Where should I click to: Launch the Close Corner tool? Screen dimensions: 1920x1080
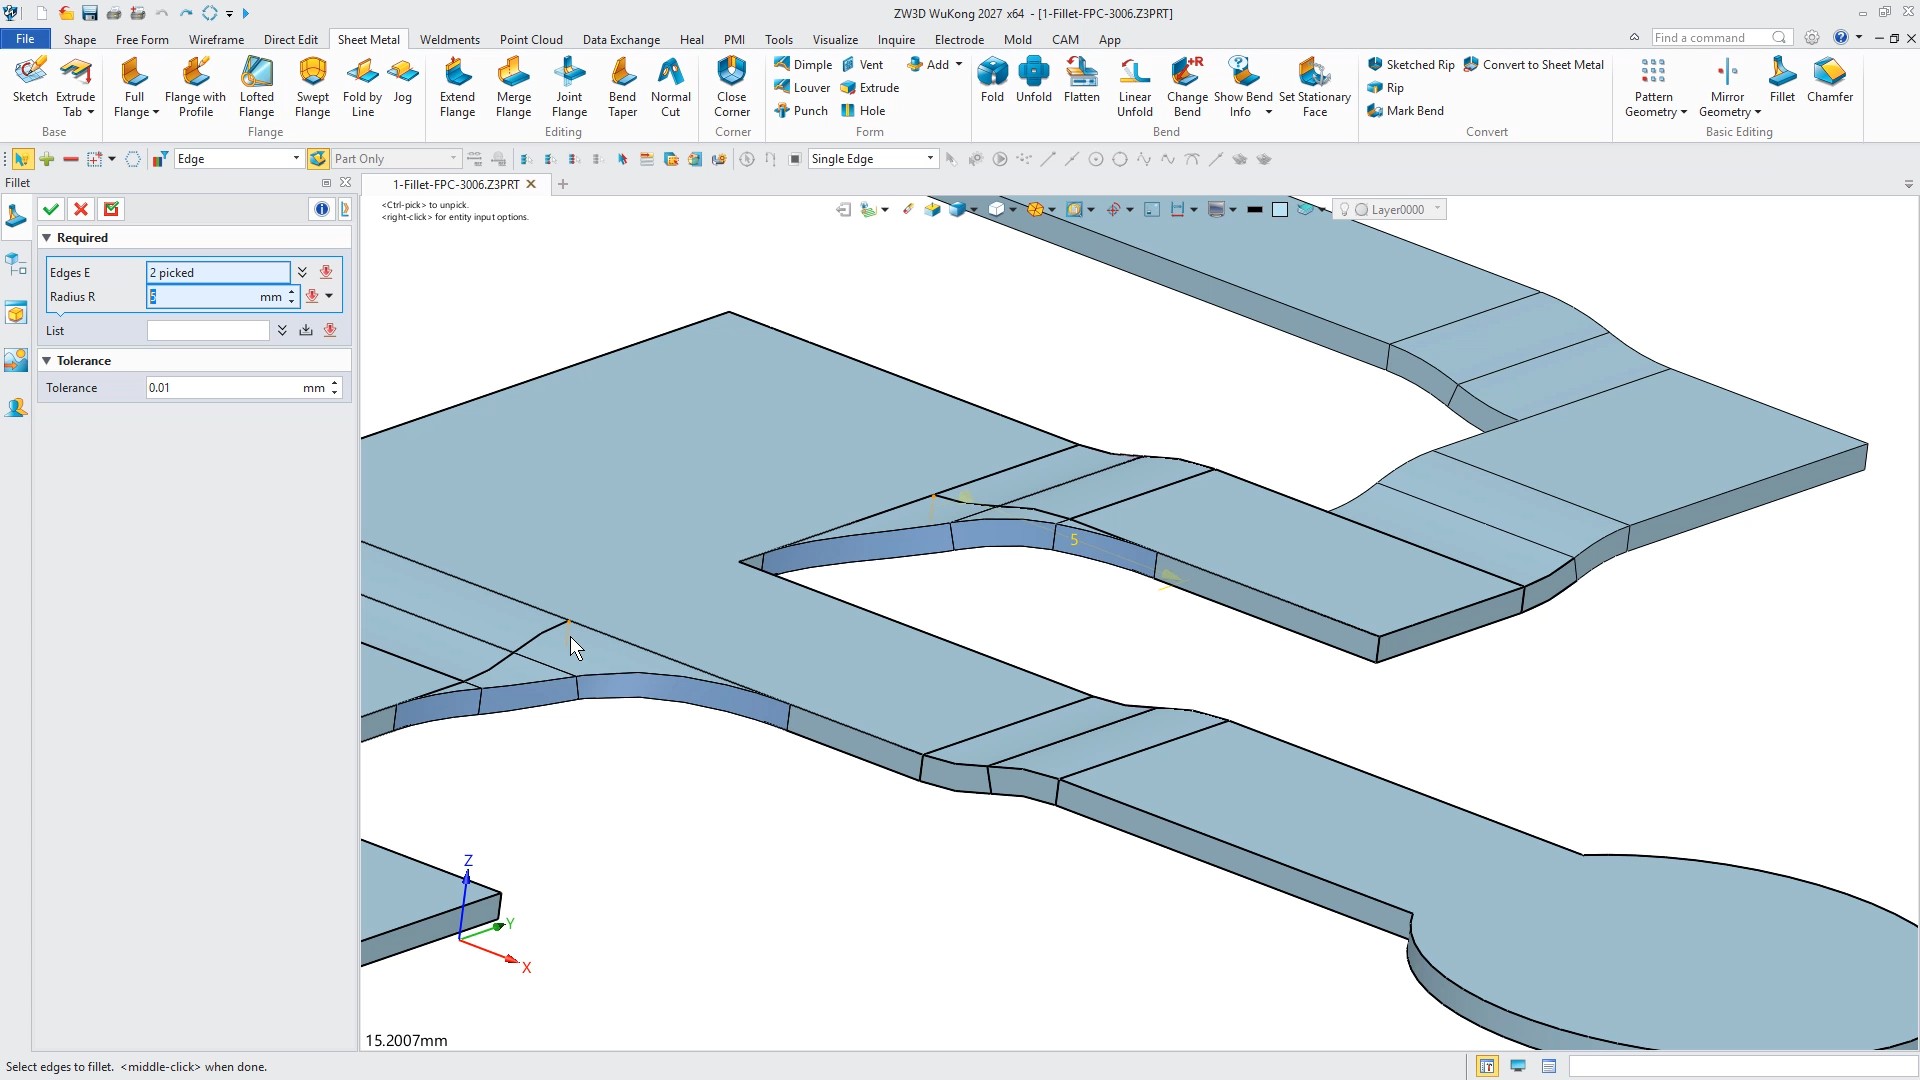click(732, 87)
